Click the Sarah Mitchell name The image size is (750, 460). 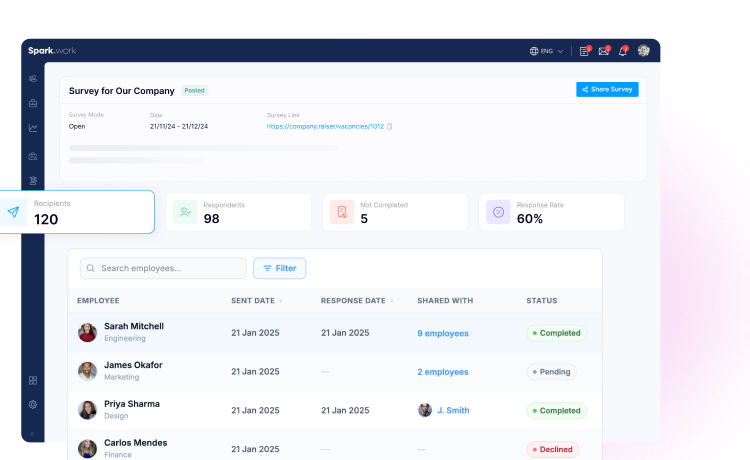pyautogui.click(x=134, y=326)
